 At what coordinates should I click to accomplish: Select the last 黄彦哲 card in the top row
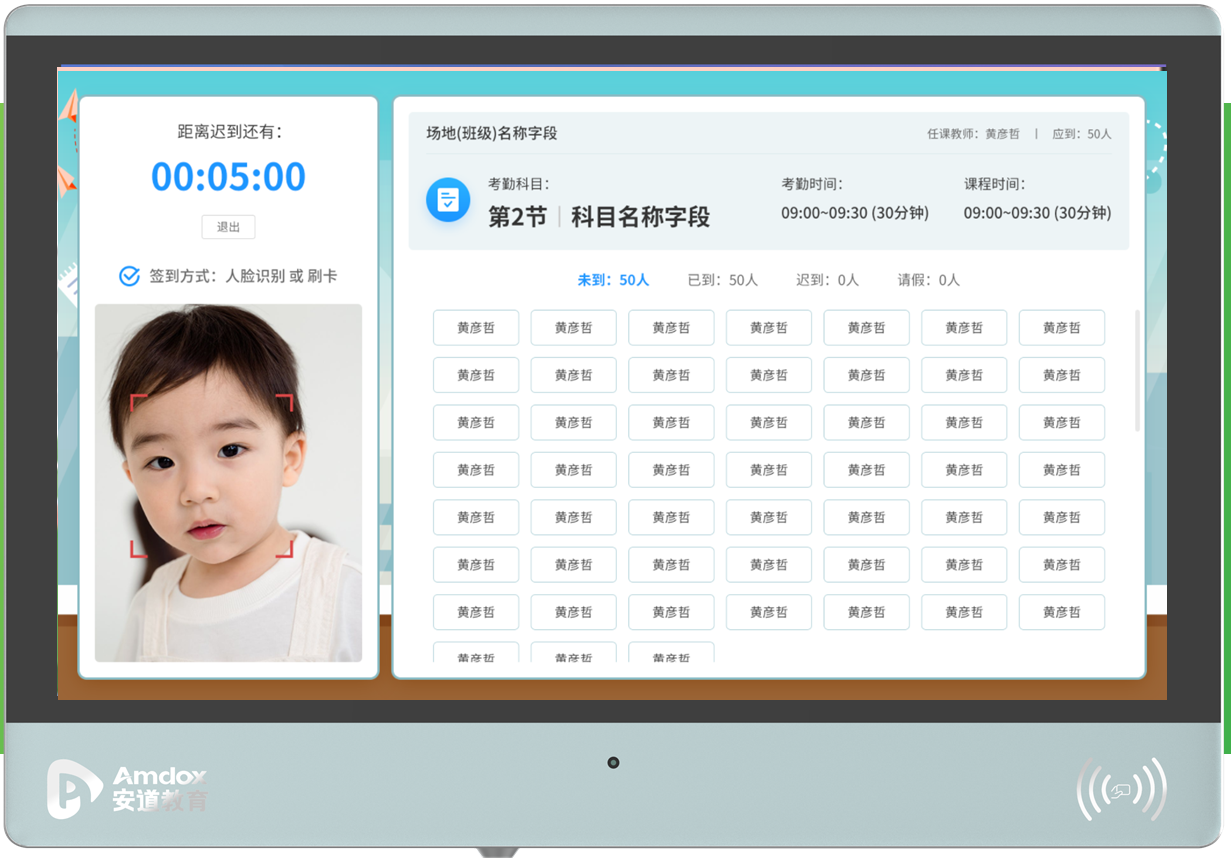(x=1061, y=328)
